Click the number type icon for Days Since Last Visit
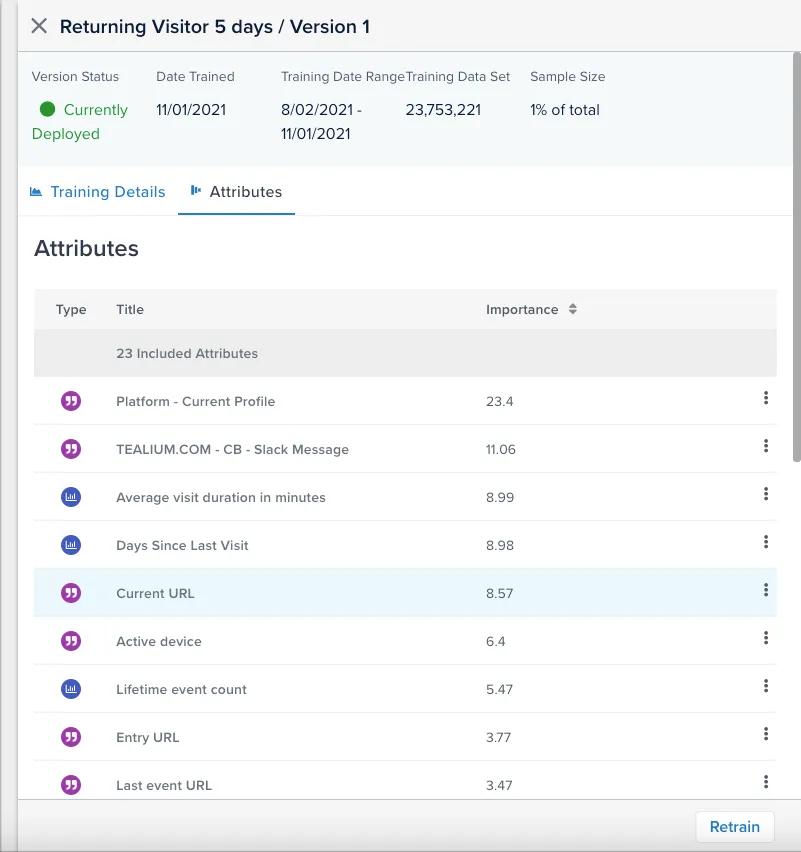The image size is (801, 852). (71, 545)
